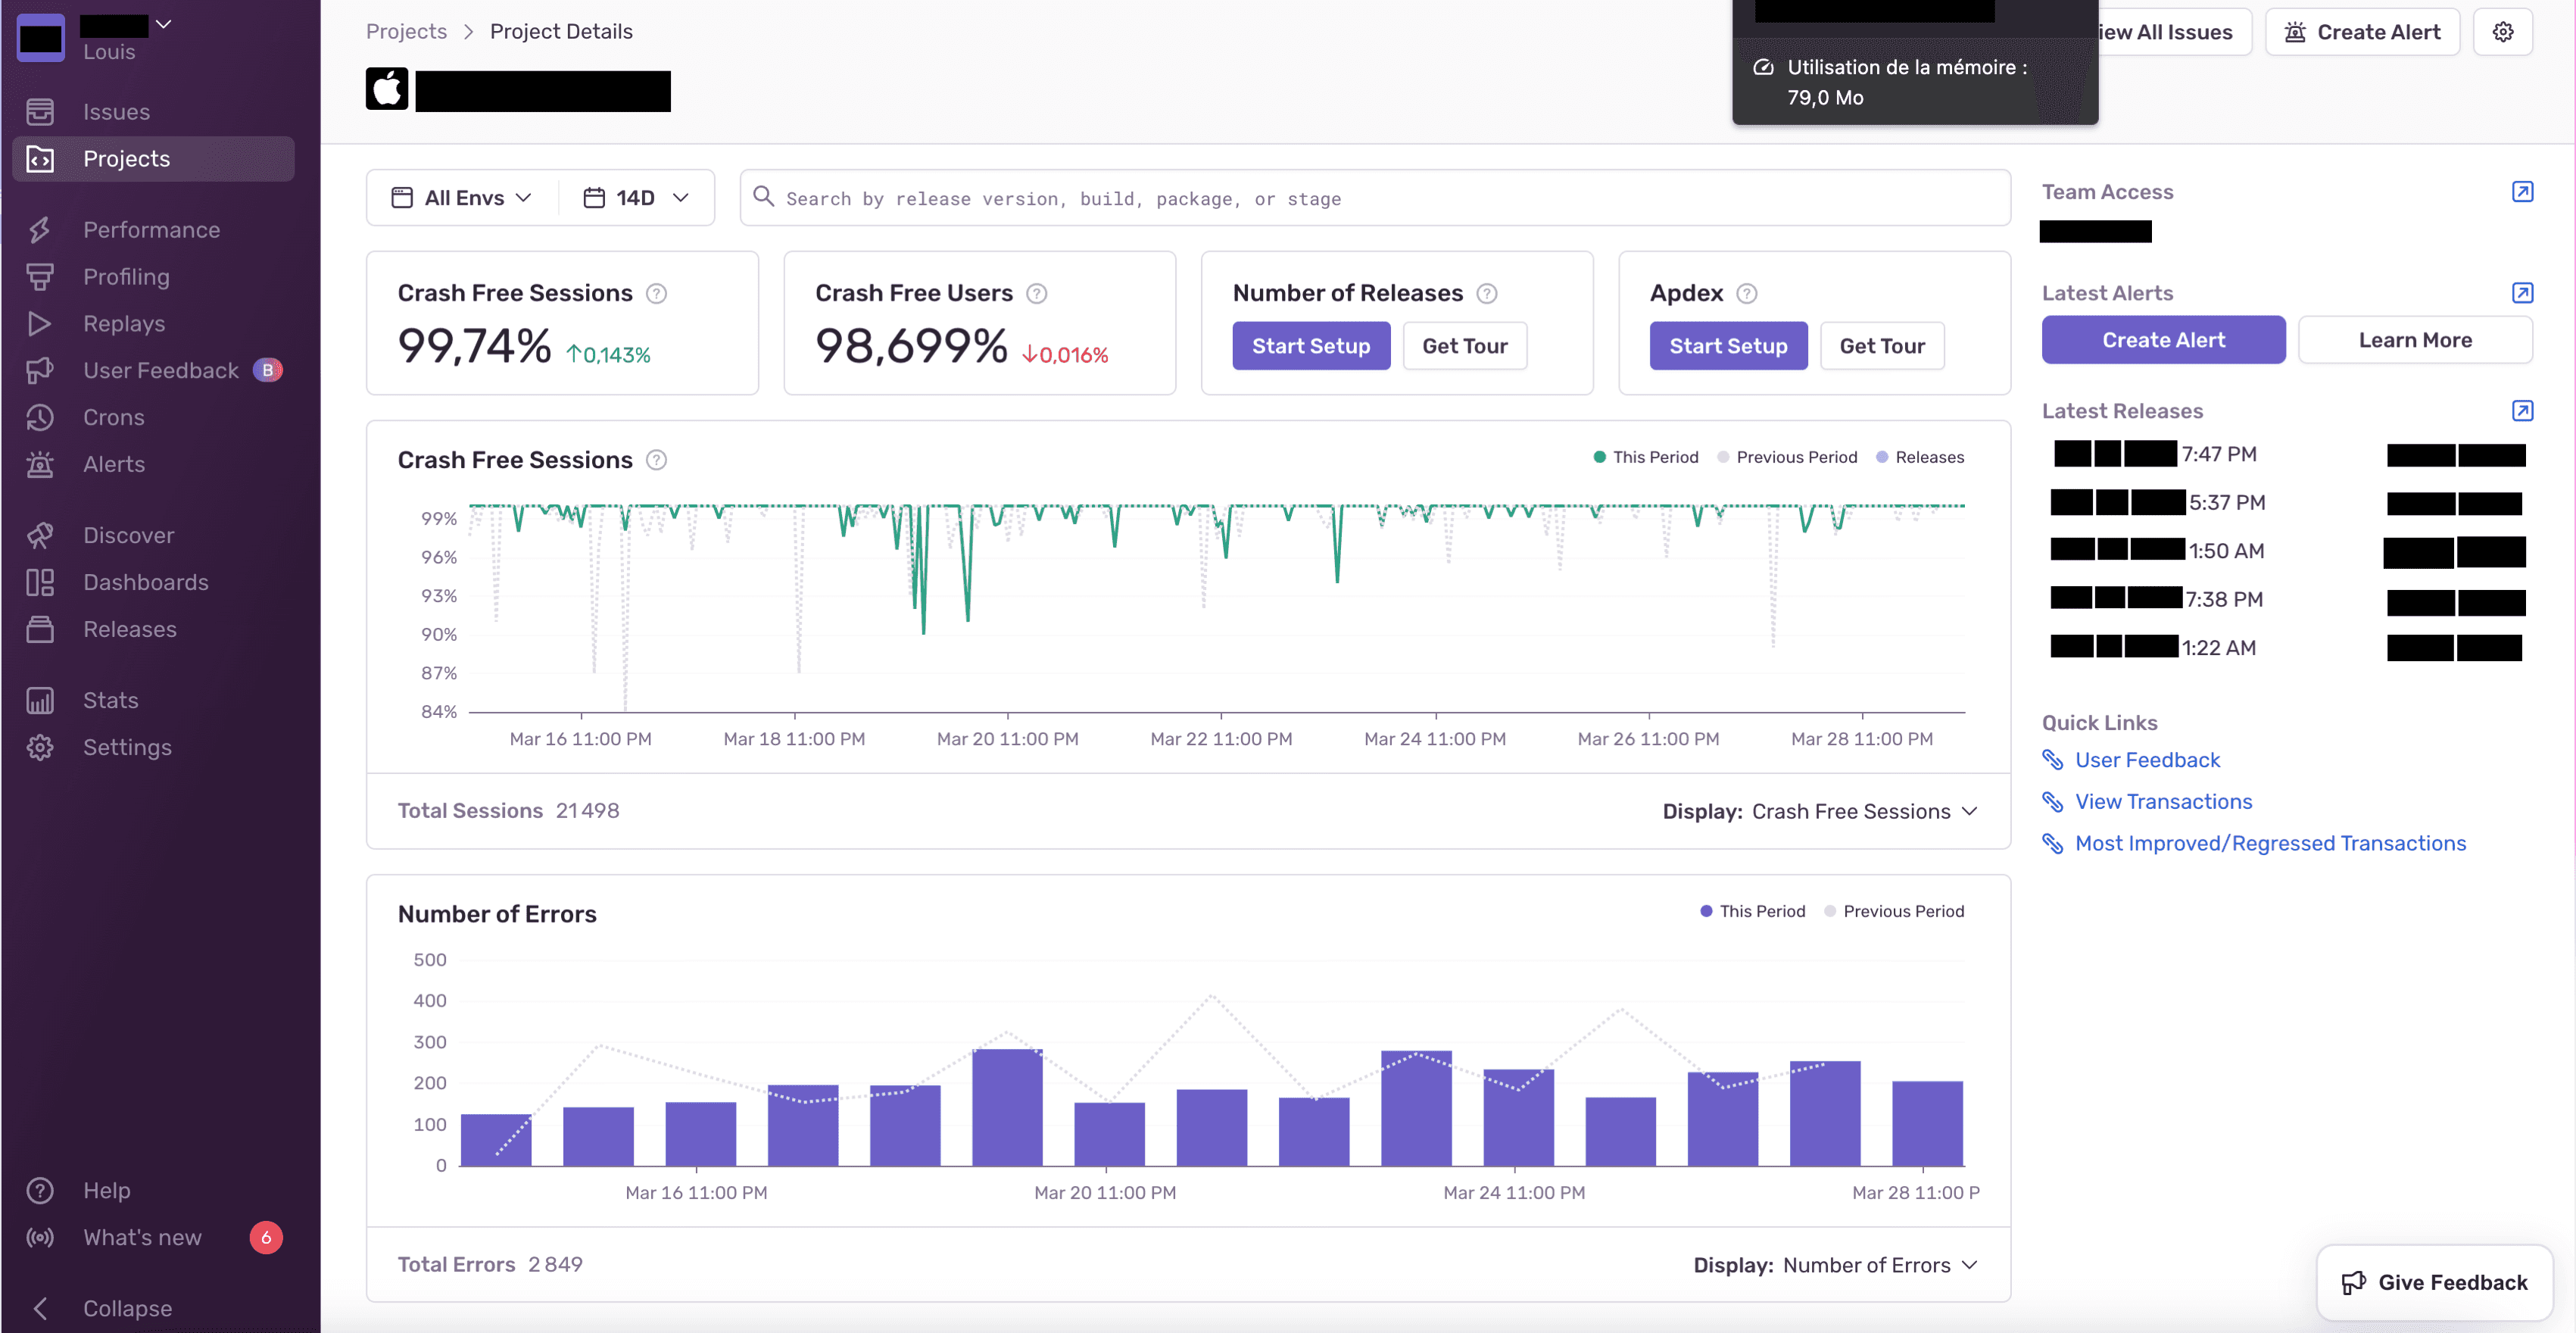This screenshot has height=1333, width=2576.
Task: Expand the 14D time period dropdown
Action: (x=635, y=197)
